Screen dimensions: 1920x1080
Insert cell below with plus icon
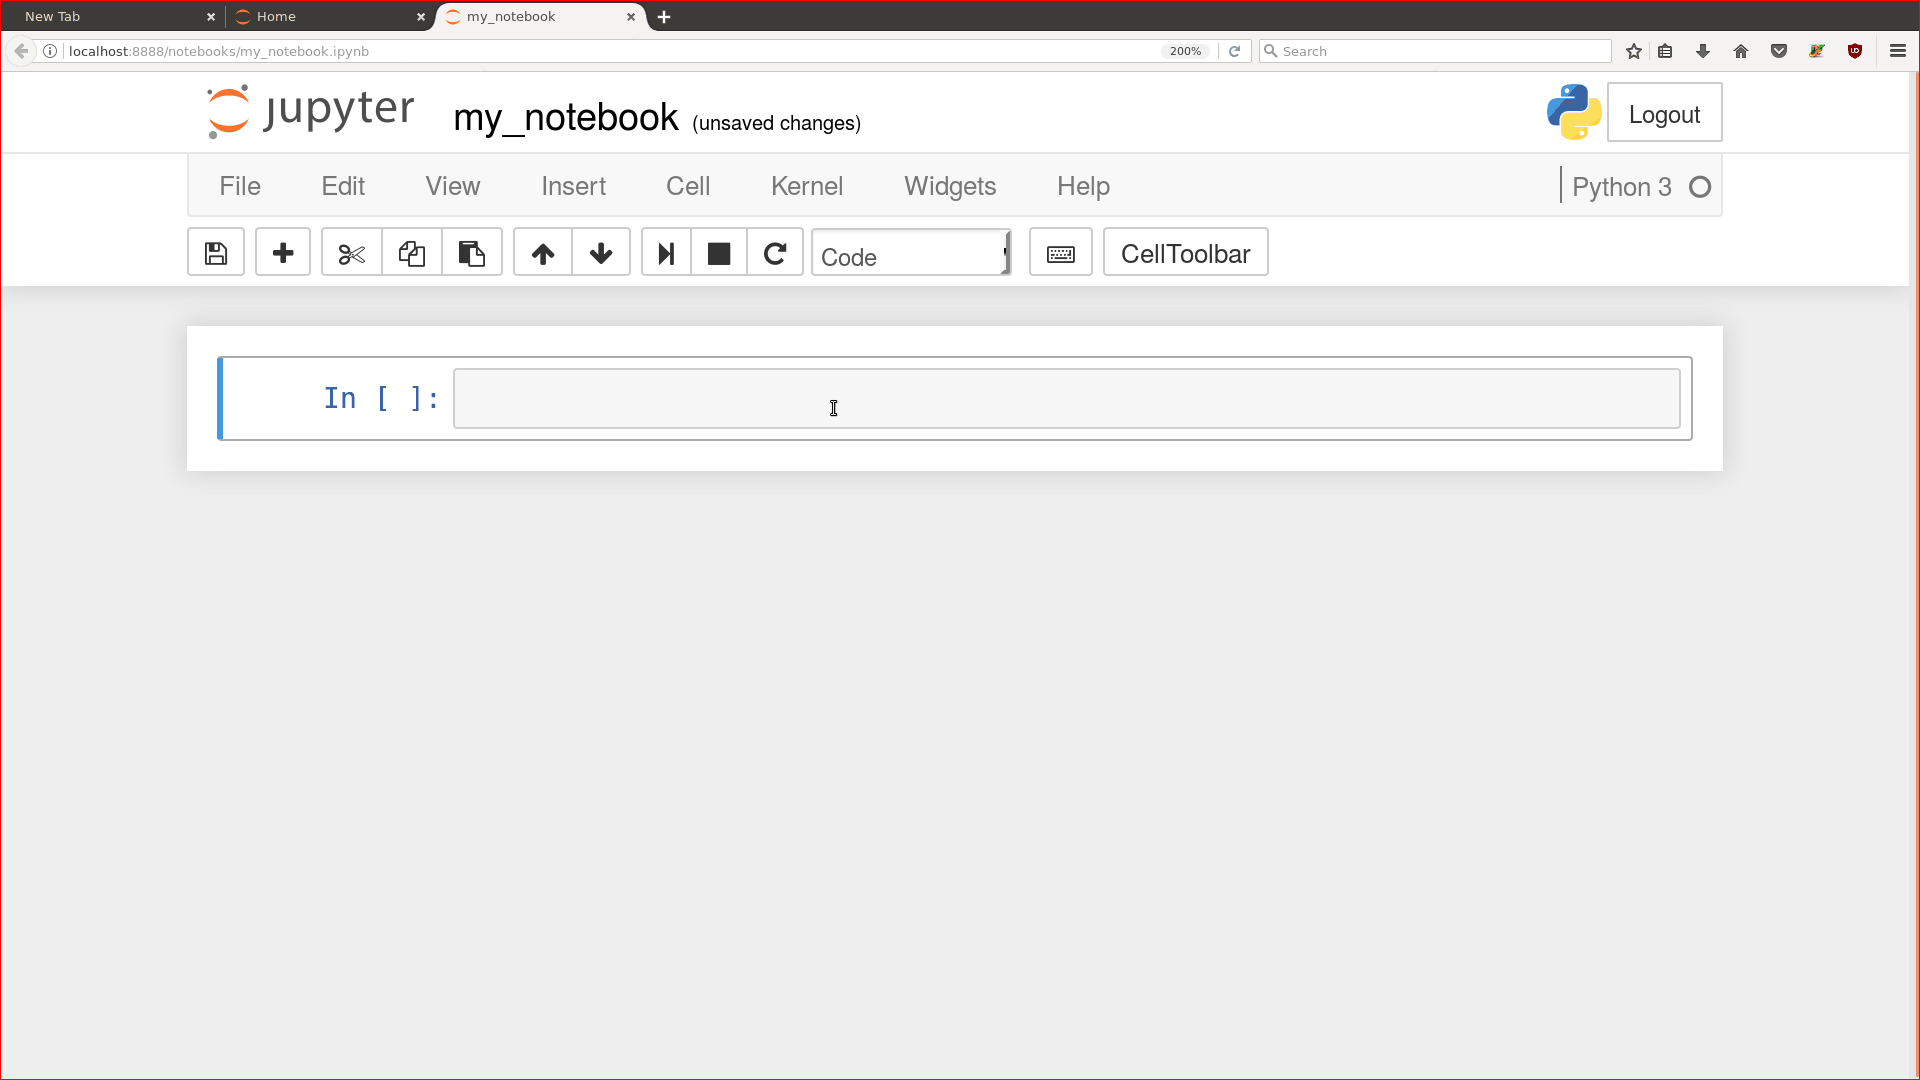(283, 253)
